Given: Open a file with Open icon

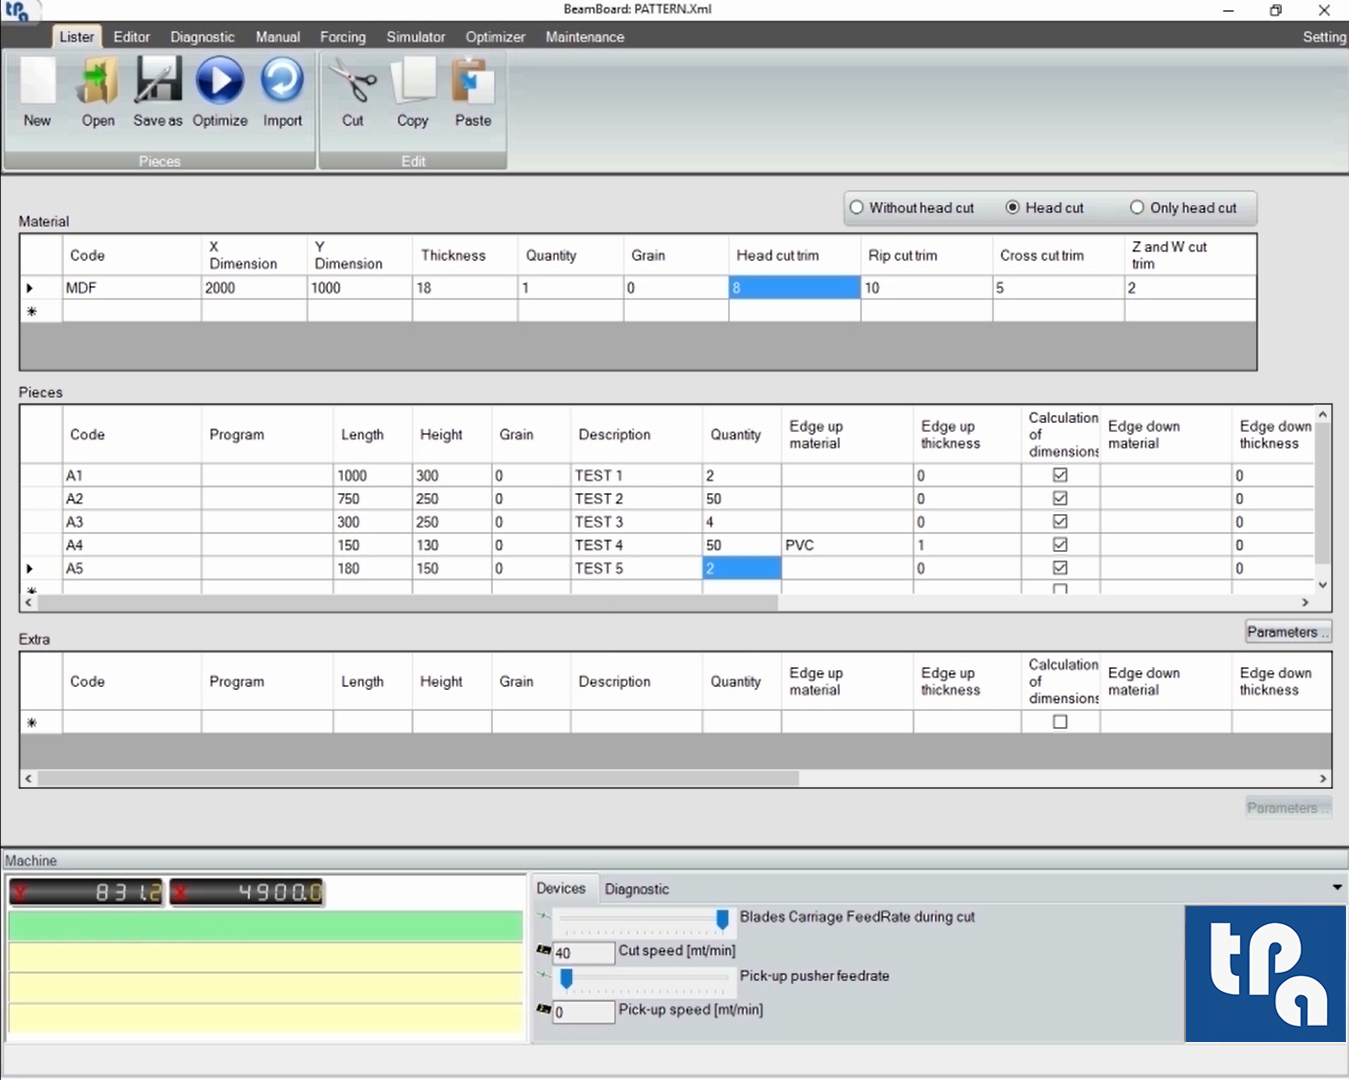Looking at the screenshot, I should [97, 93].
